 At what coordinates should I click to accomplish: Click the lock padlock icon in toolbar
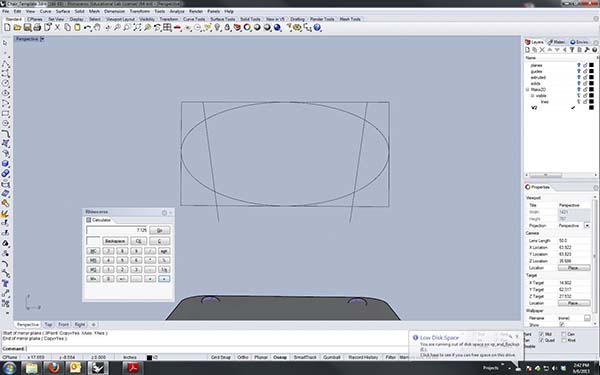pos(227,28)
